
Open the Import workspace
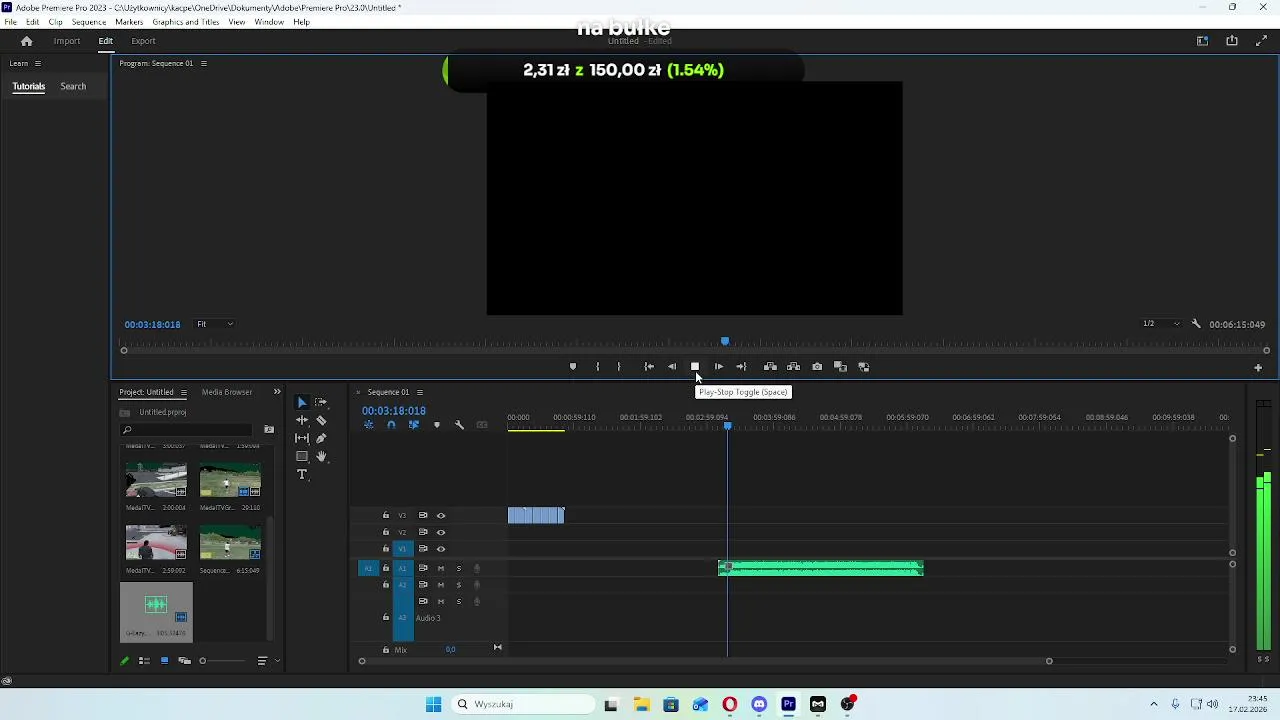(x=67, y=41)
